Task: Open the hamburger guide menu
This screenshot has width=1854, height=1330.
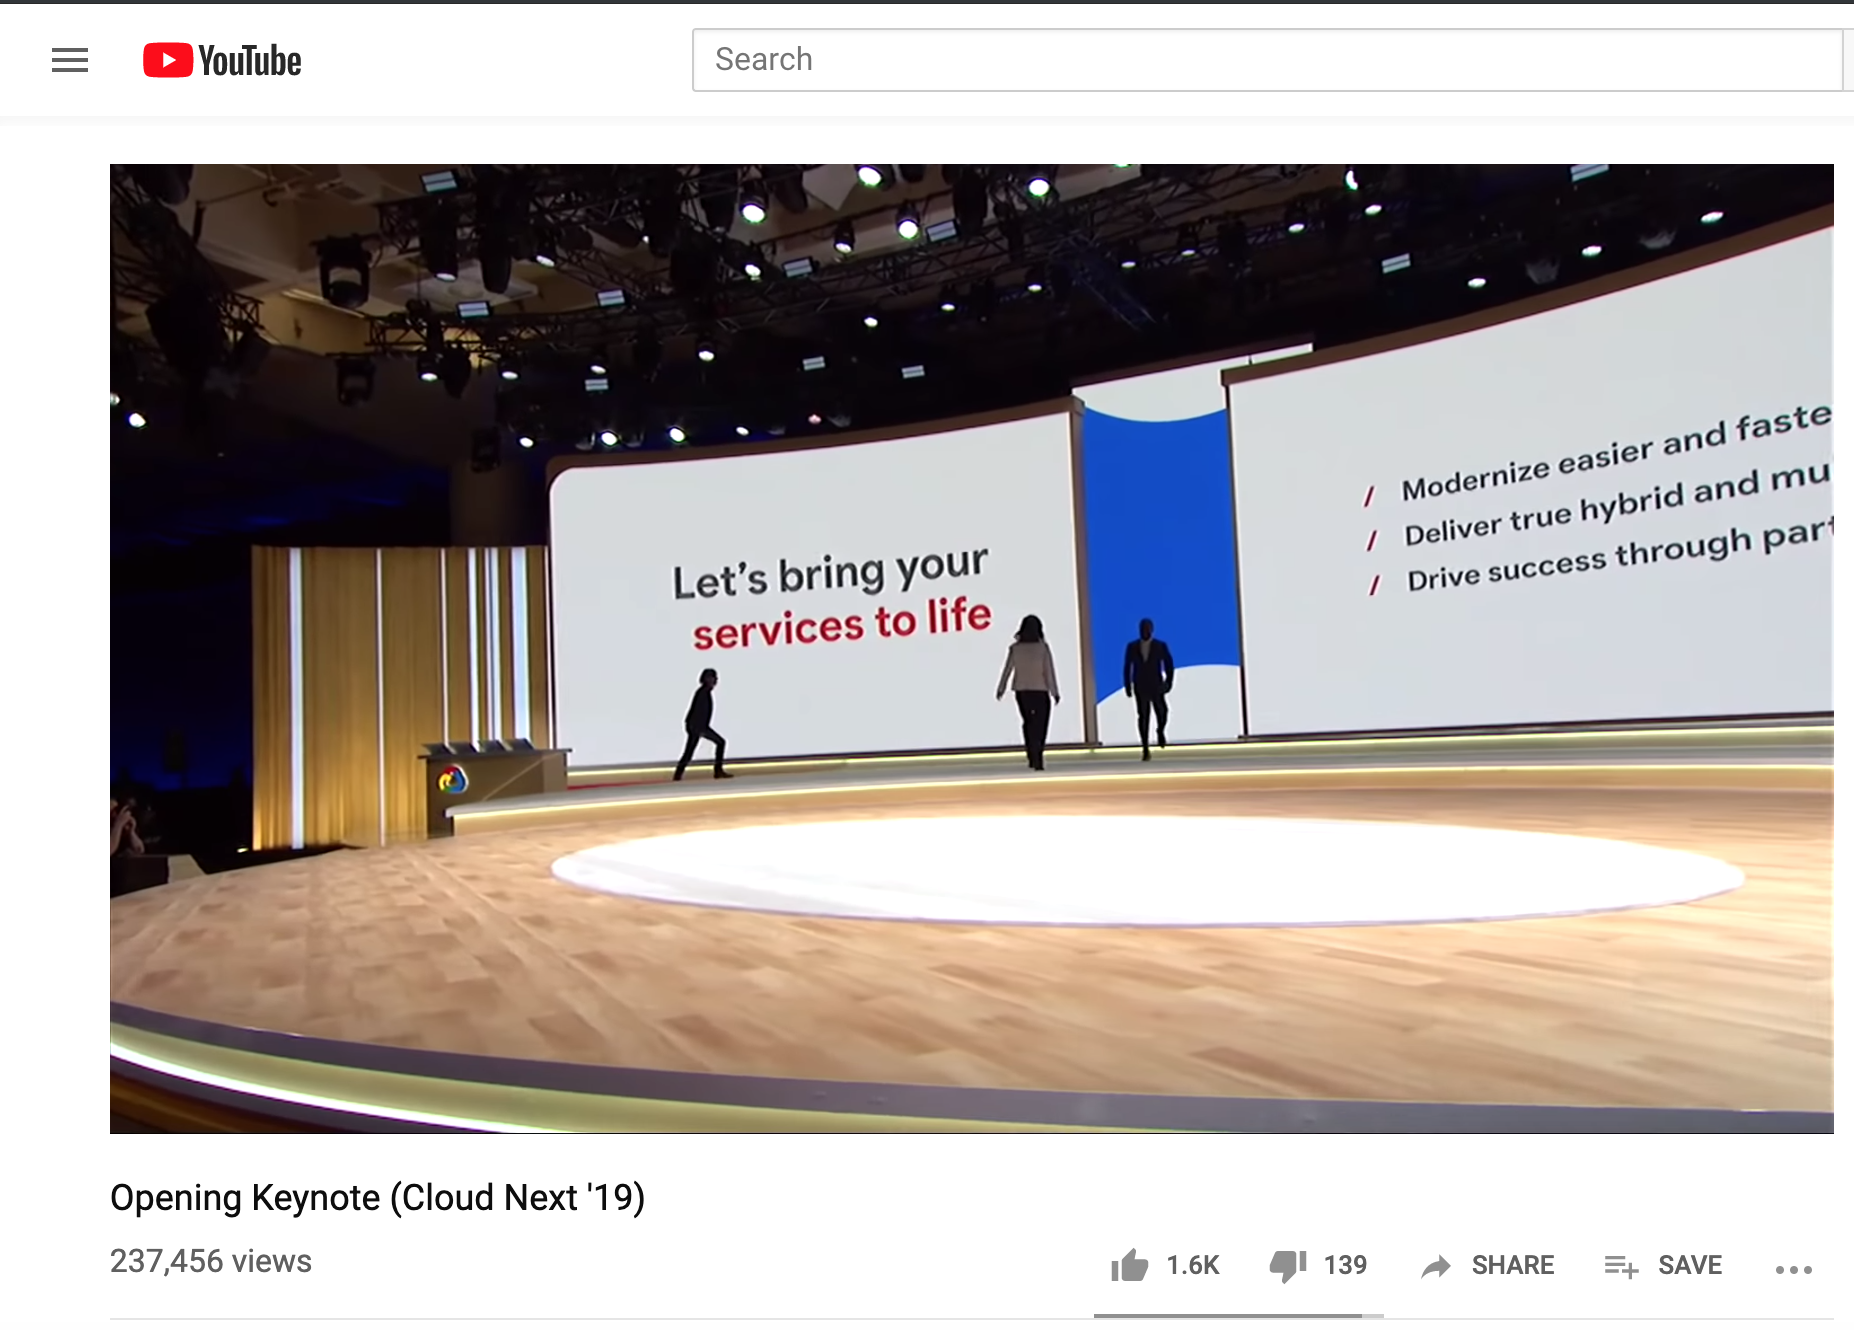Action: 70,61
